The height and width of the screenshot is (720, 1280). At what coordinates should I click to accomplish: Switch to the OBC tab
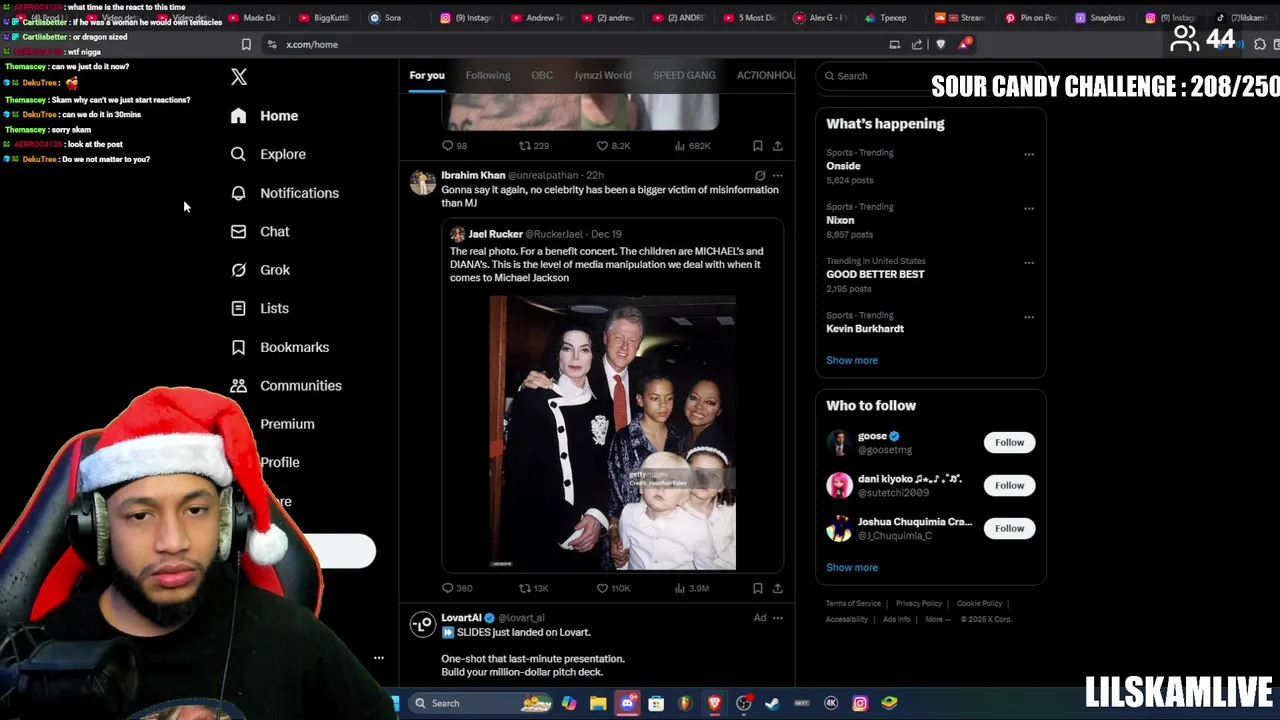point(542,75)
